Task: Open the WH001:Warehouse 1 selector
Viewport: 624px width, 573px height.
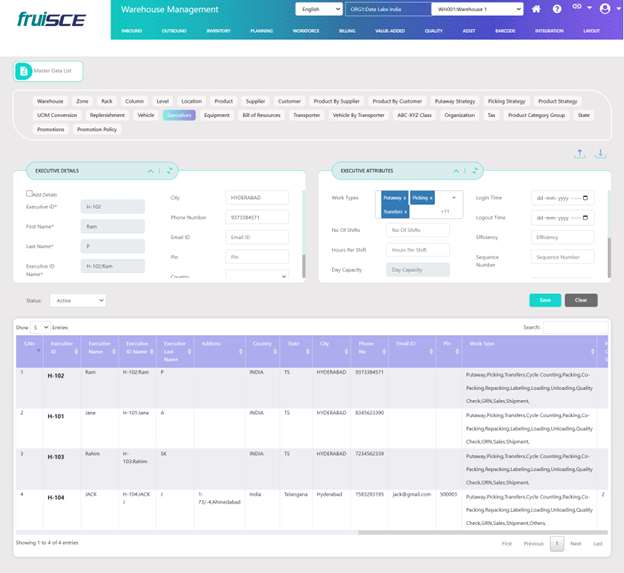Action: (x=477, y=9)
